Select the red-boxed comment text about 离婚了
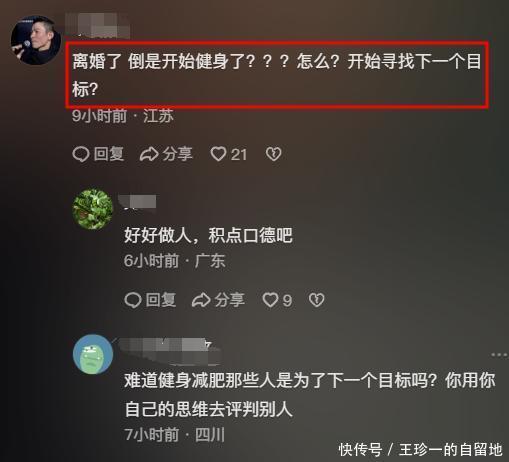 click(277, 75)
